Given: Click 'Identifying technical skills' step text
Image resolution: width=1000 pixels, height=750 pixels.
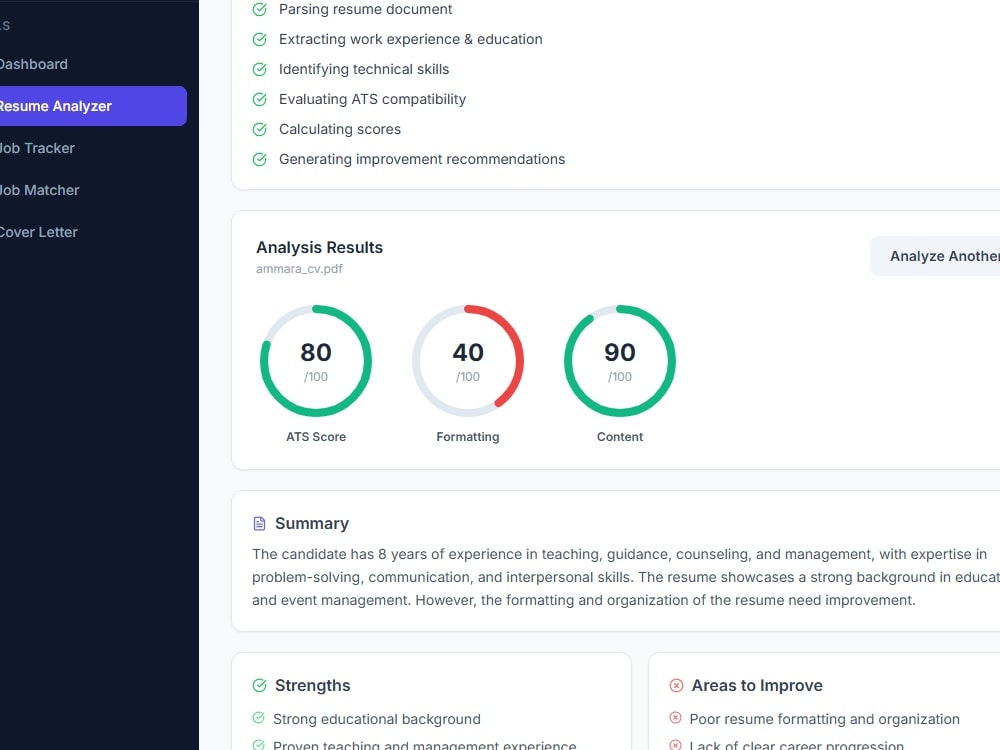Looking at the screenshot, I should 364,70.
